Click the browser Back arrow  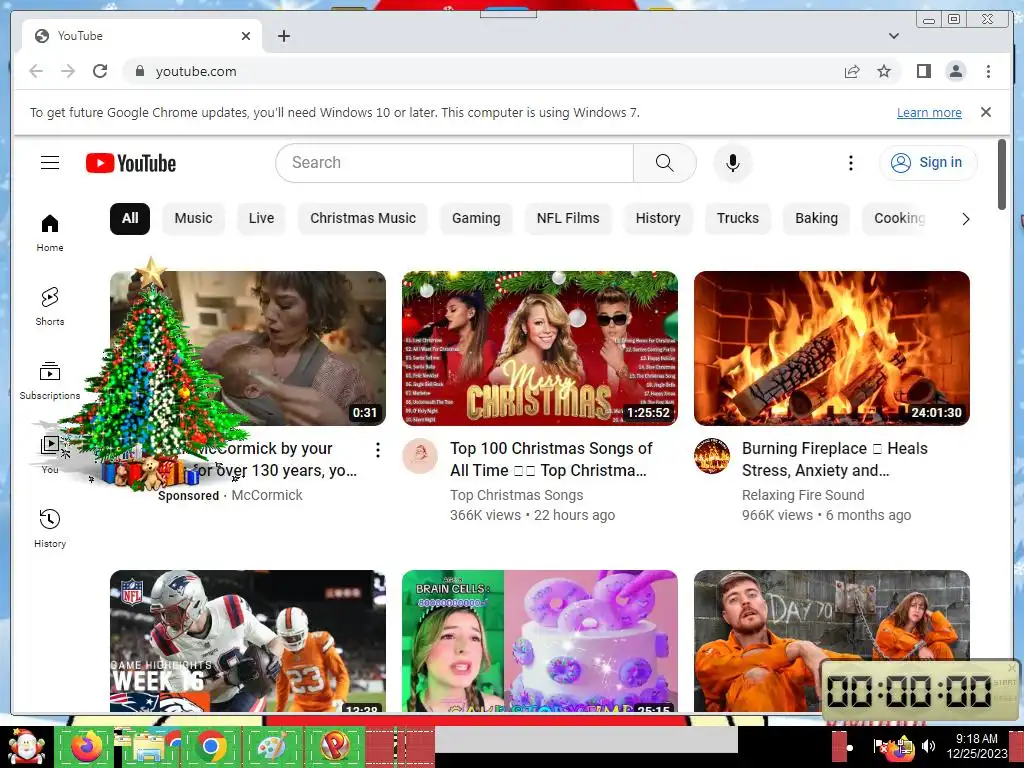coord(36,71)
